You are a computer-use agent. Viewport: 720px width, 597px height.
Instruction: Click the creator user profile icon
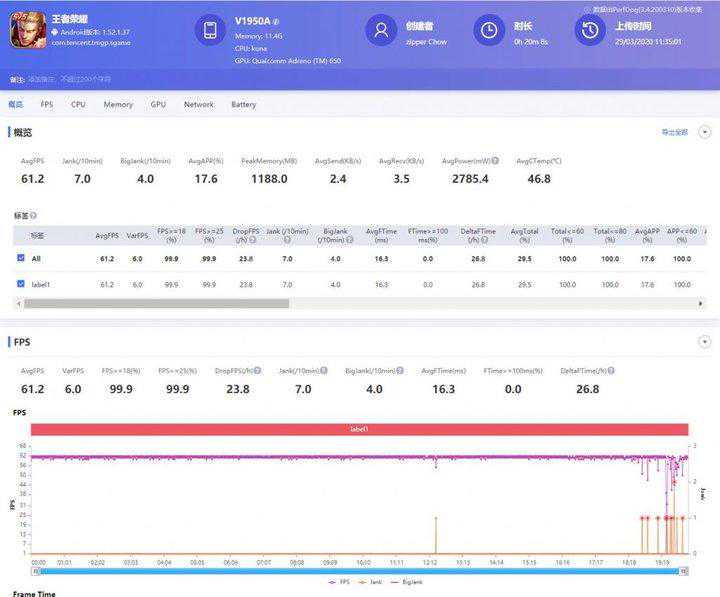point(381,31)
